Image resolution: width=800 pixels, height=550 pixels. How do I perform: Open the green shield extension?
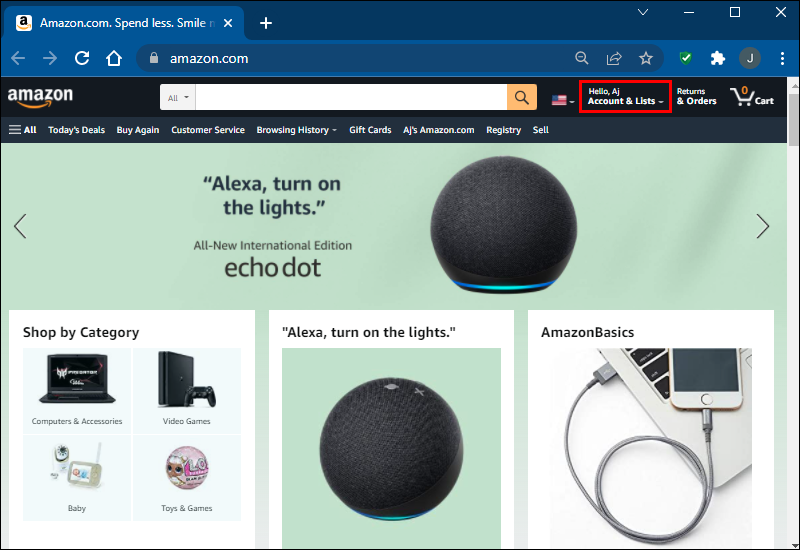click(686, 58)
